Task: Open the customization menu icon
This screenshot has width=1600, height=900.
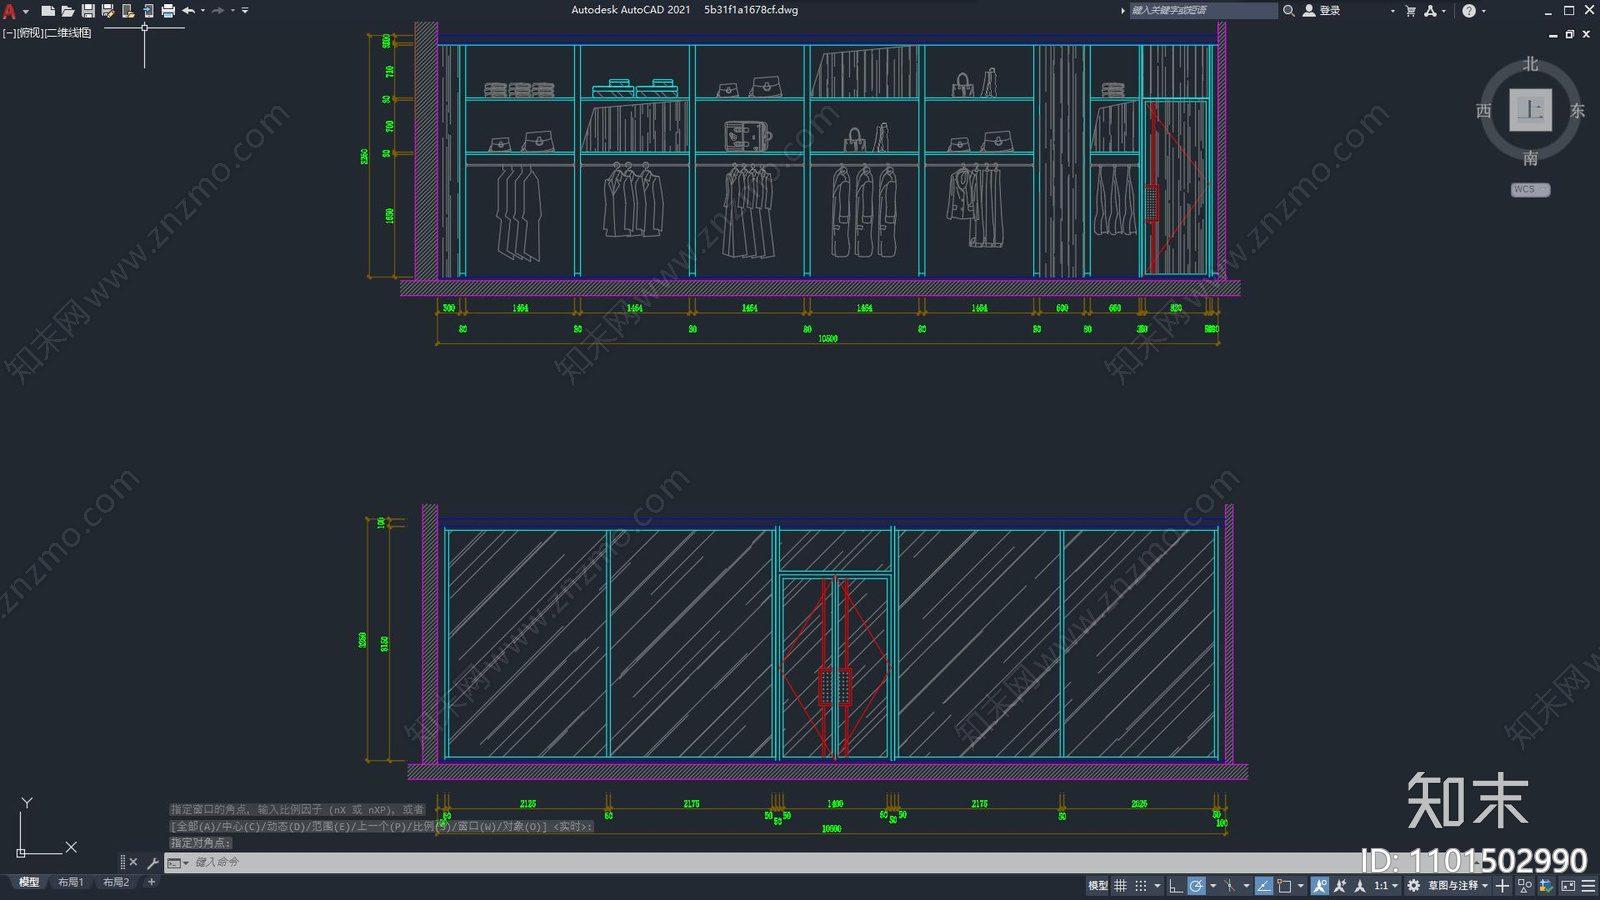Action: click(x=1588, y=885)
